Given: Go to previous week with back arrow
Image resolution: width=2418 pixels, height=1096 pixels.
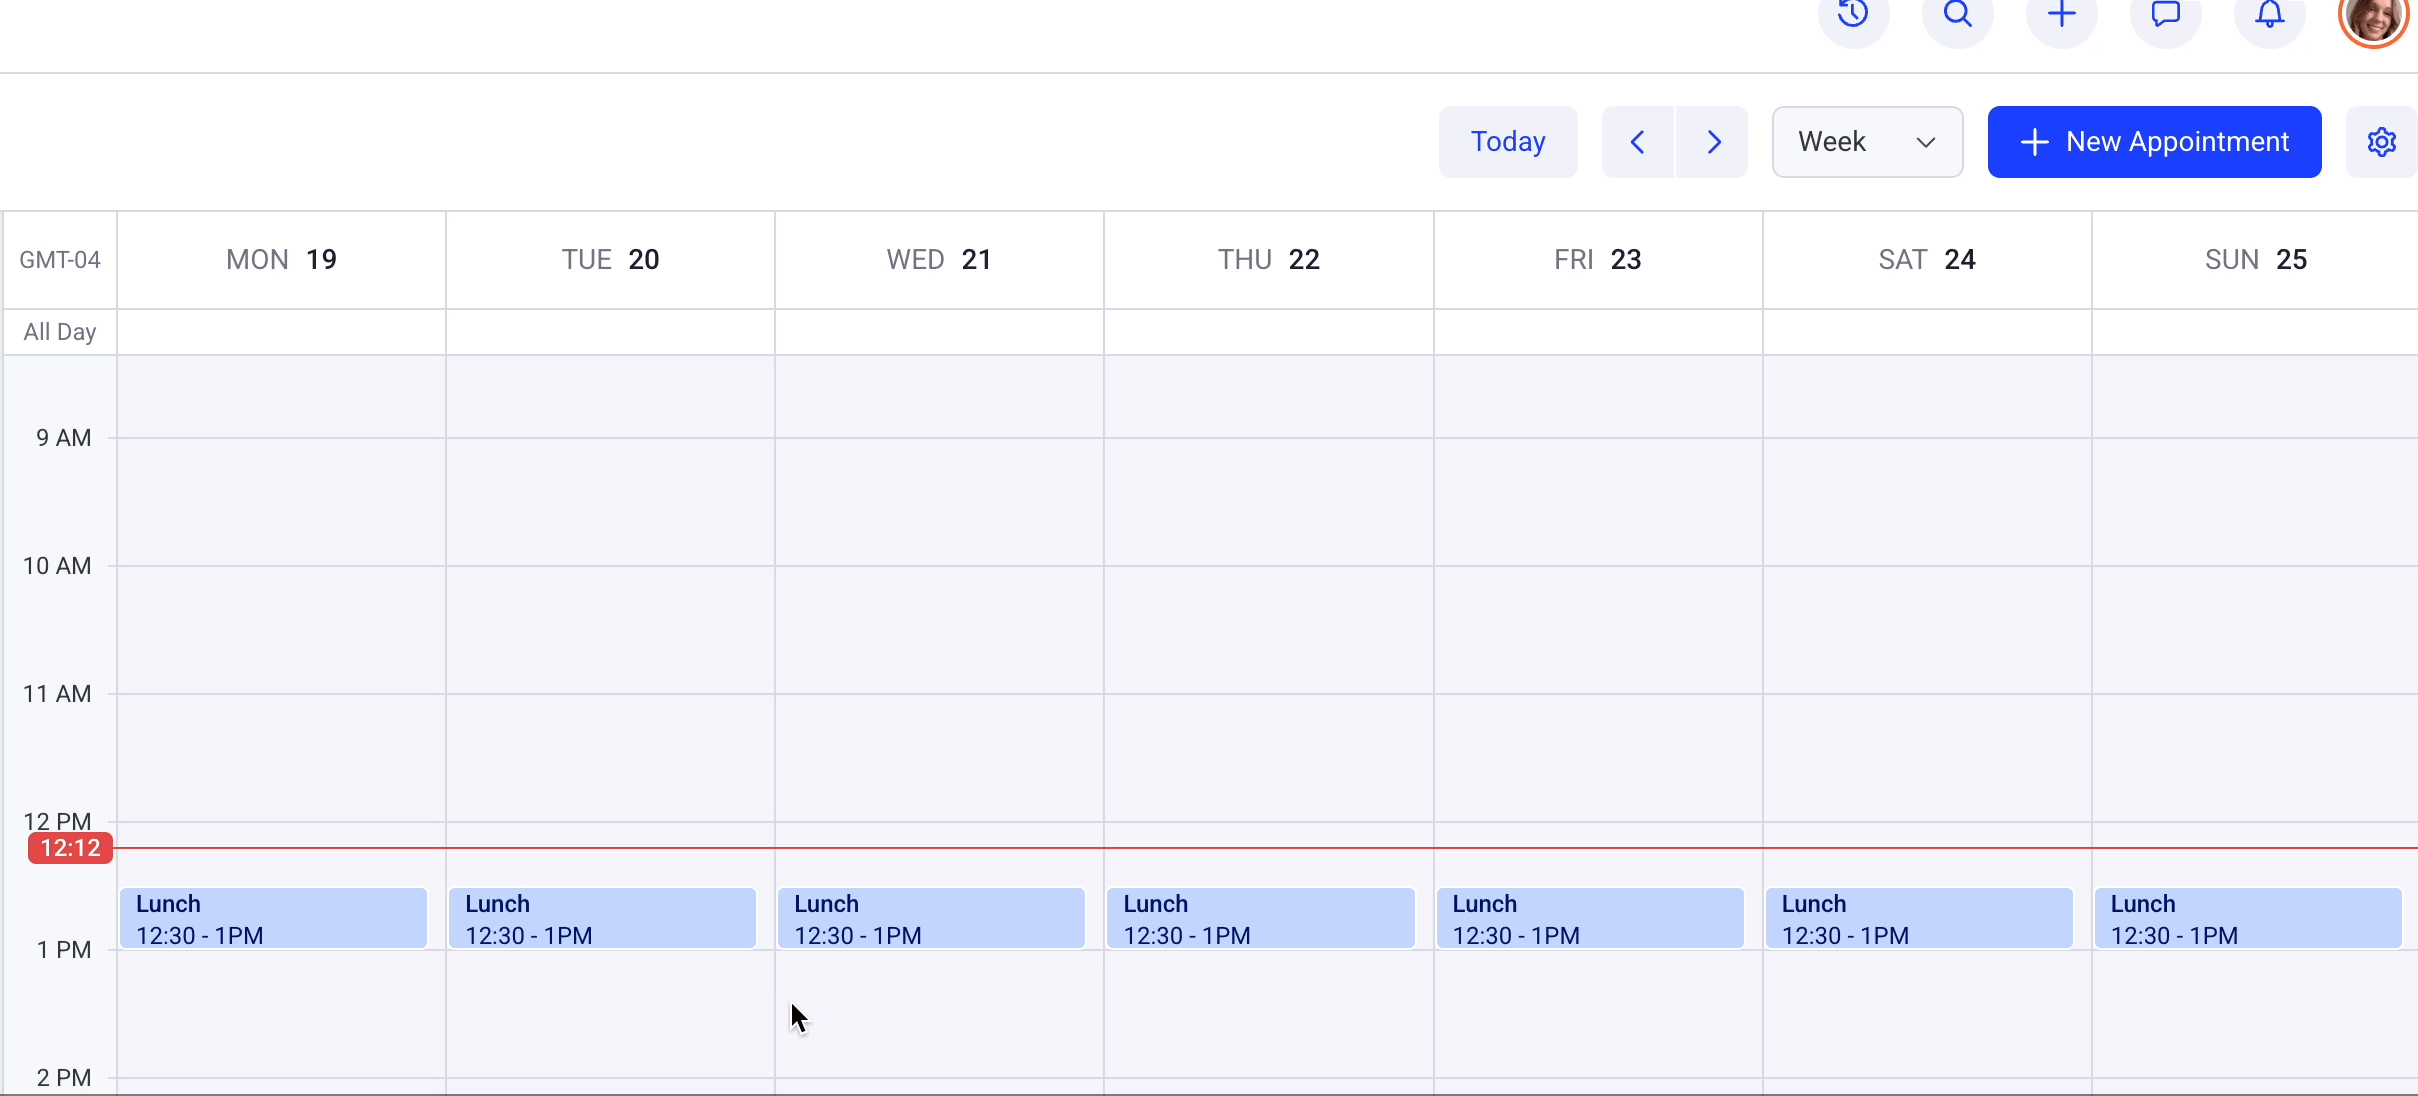Looking at the screenshot, I should (x=1636, y=141).
